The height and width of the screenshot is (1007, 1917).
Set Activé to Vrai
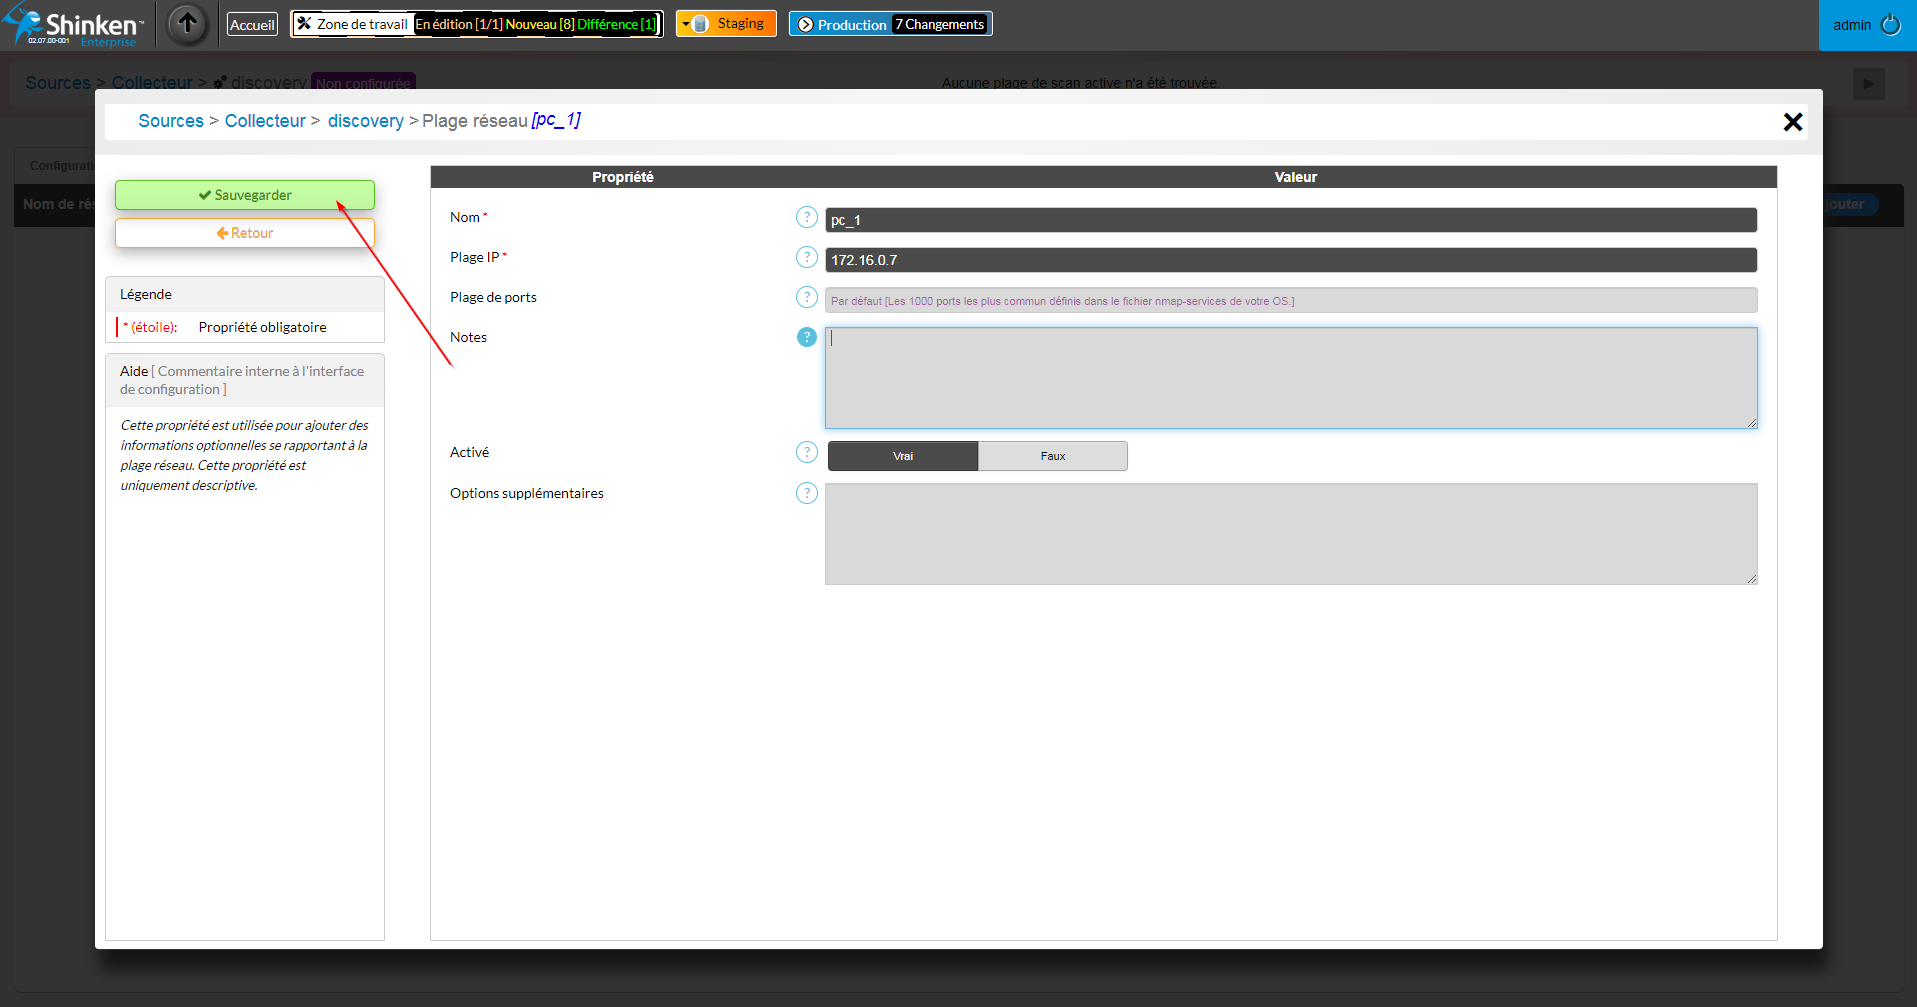(902, 456)
